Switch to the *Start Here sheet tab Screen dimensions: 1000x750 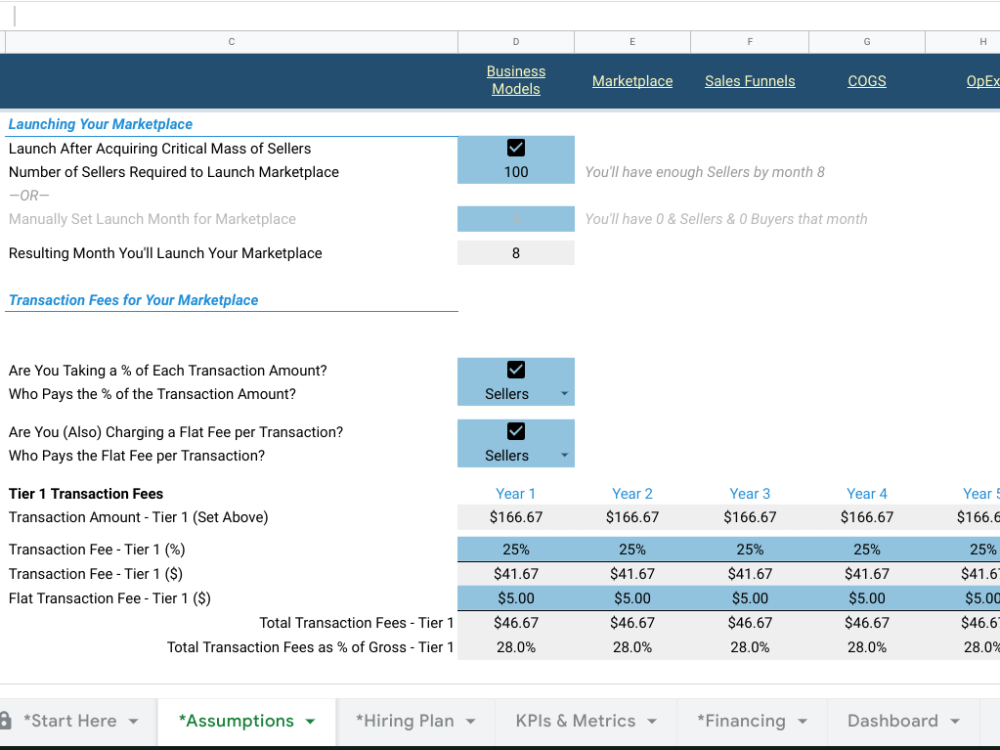[70, 720]
